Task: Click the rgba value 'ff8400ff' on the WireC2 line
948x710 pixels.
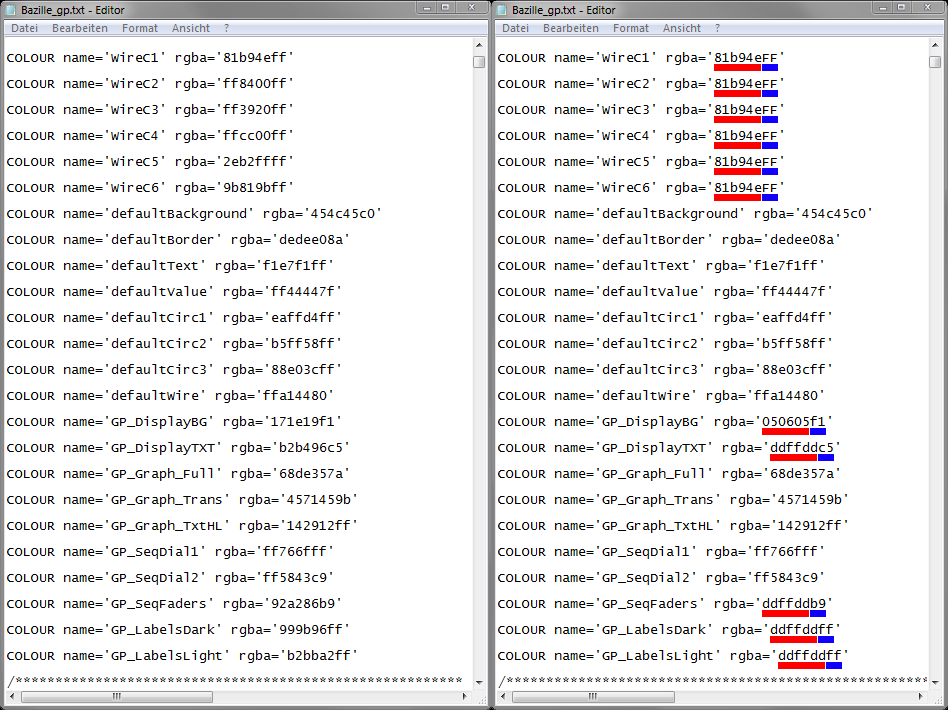Action: point(255,83)
